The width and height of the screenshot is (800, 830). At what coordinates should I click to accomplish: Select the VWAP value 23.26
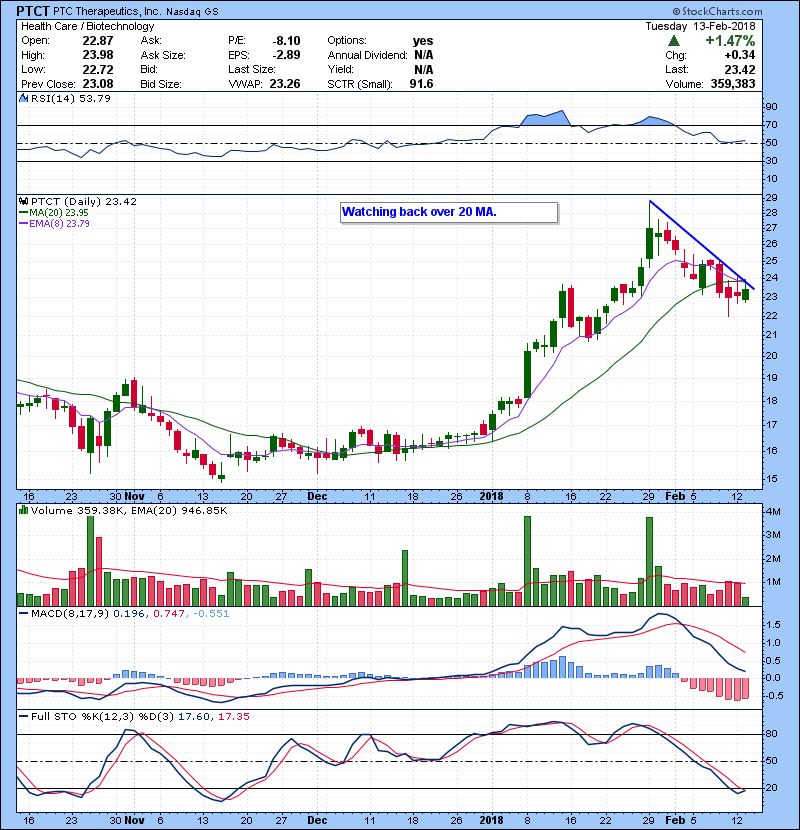tap(285, 84)
